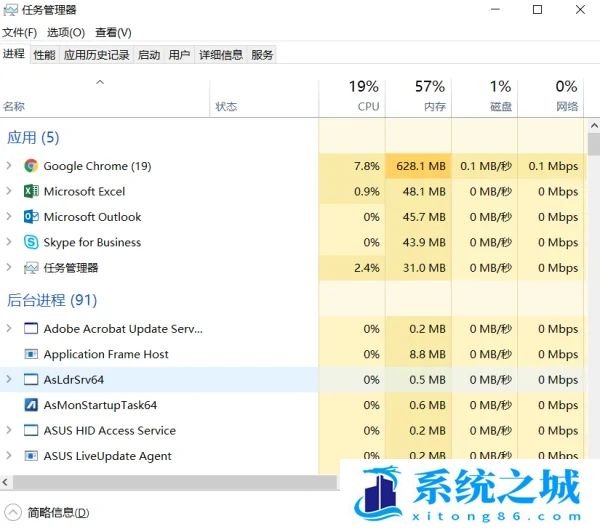Click the Application Frame Host icon
This screenshot has width=600, height=529.
point(31,354)
